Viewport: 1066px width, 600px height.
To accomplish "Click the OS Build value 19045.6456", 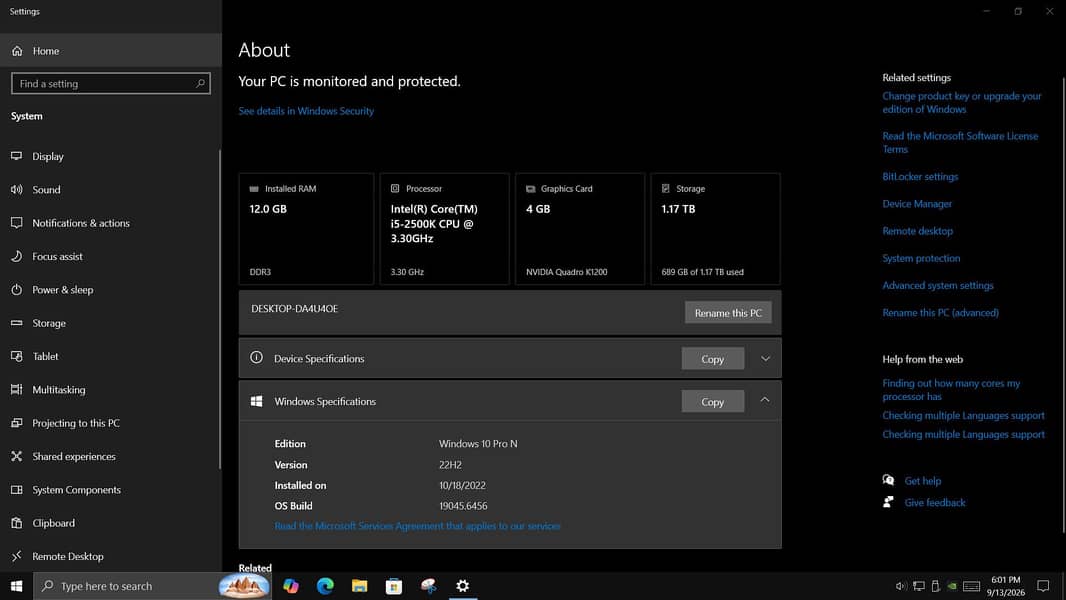I will coord(463,506).
